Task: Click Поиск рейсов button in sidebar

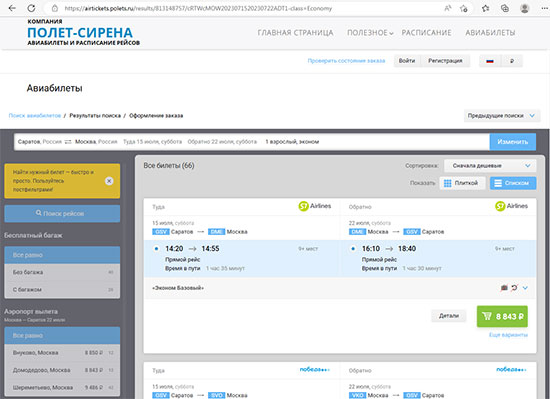Action: click(62, 214)
